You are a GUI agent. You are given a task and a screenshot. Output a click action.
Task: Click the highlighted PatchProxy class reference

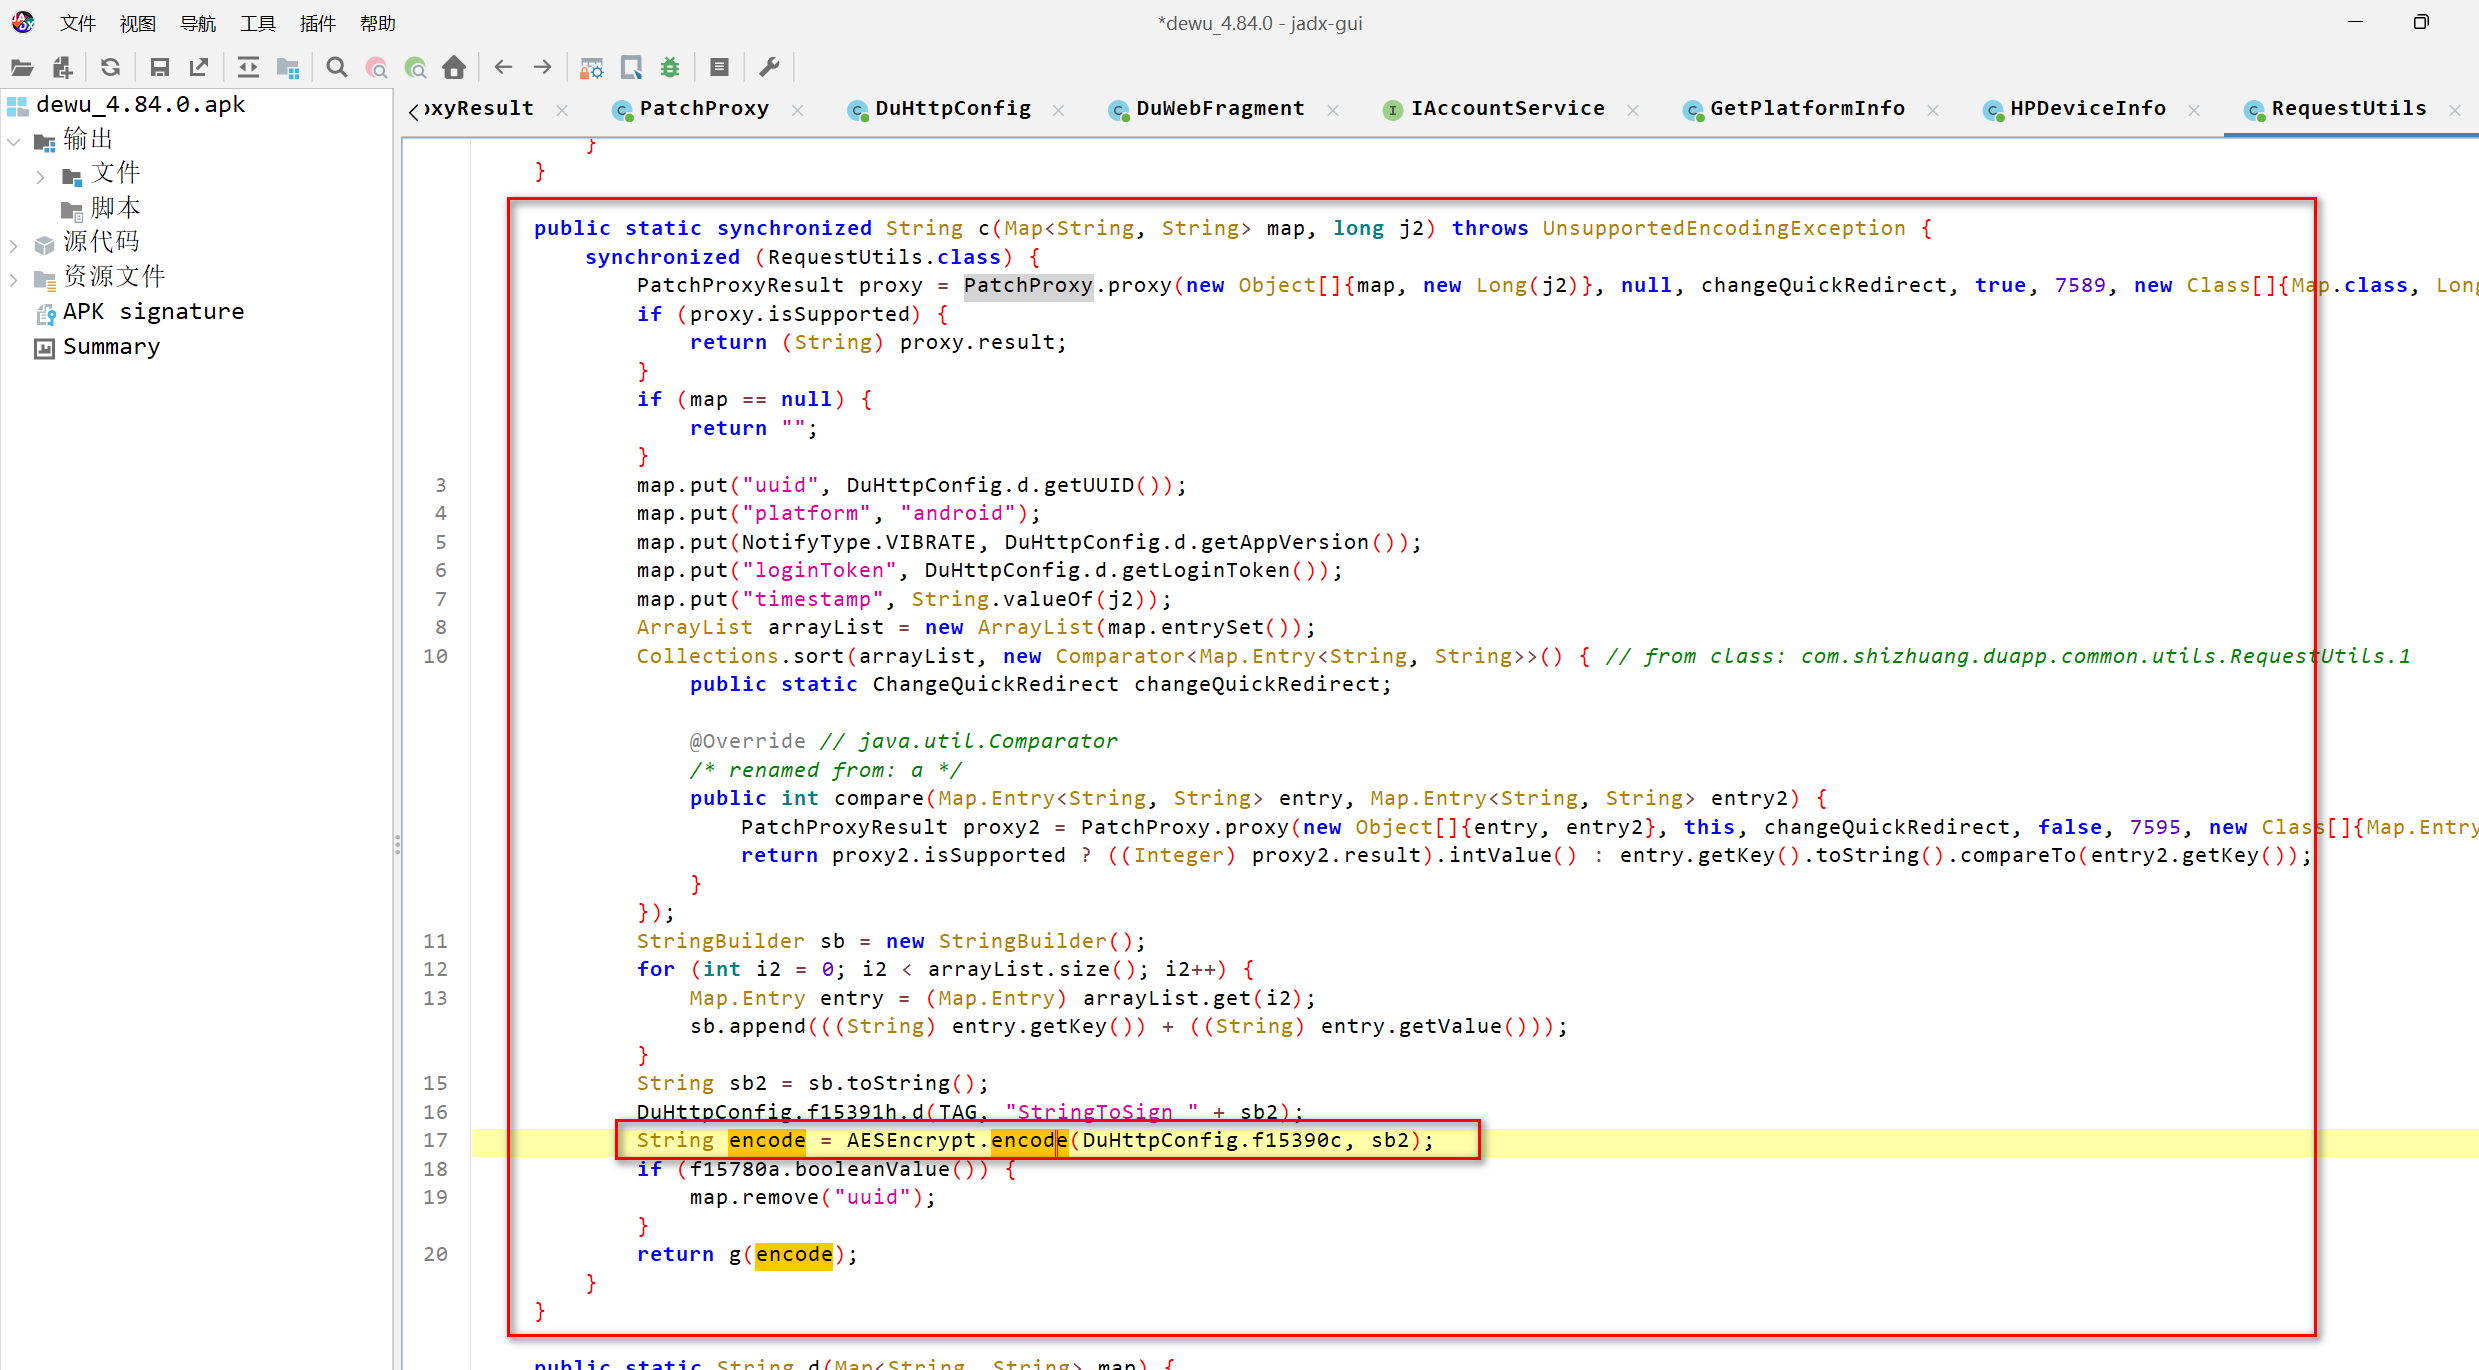tap(1027, 286)
